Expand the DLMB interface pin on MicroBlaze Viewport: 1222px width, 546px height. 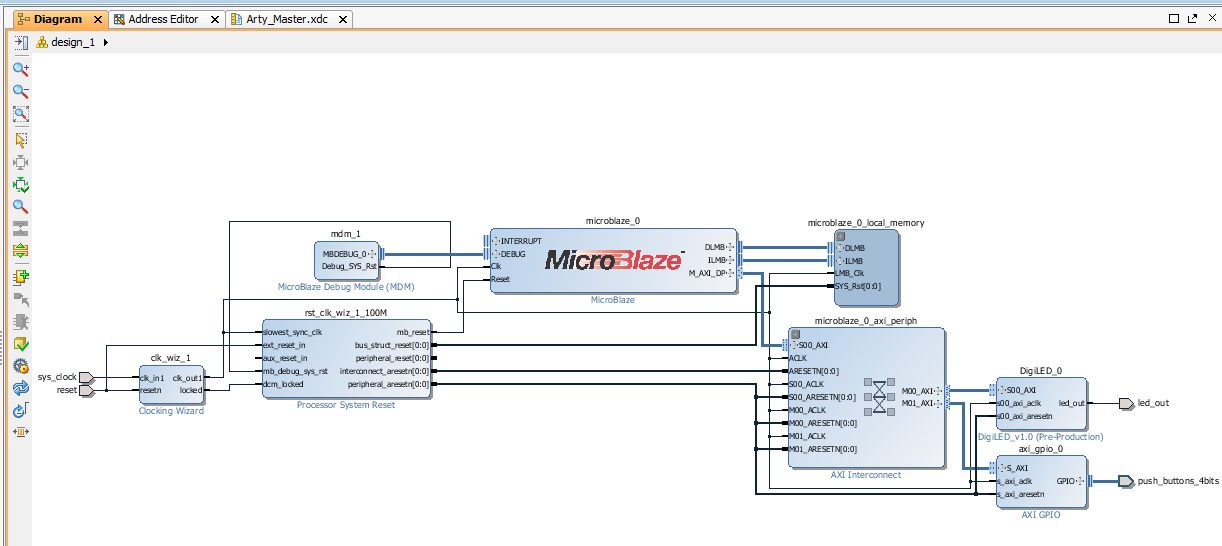[731, 247]
